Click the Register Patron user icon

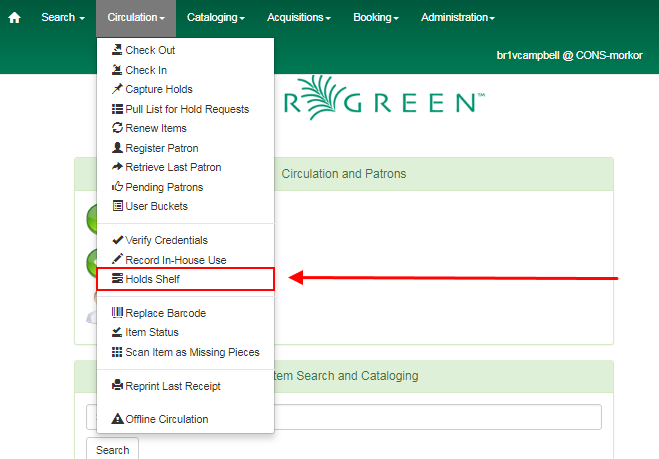click(117, 148)
